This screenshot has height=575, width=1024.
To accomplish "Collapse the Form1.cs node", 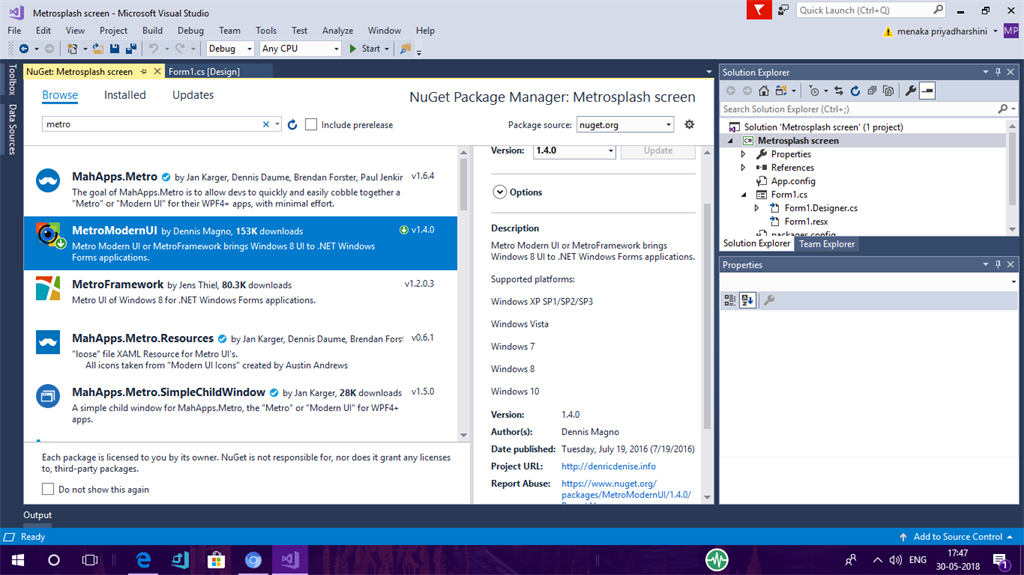I will click(743, 194).
